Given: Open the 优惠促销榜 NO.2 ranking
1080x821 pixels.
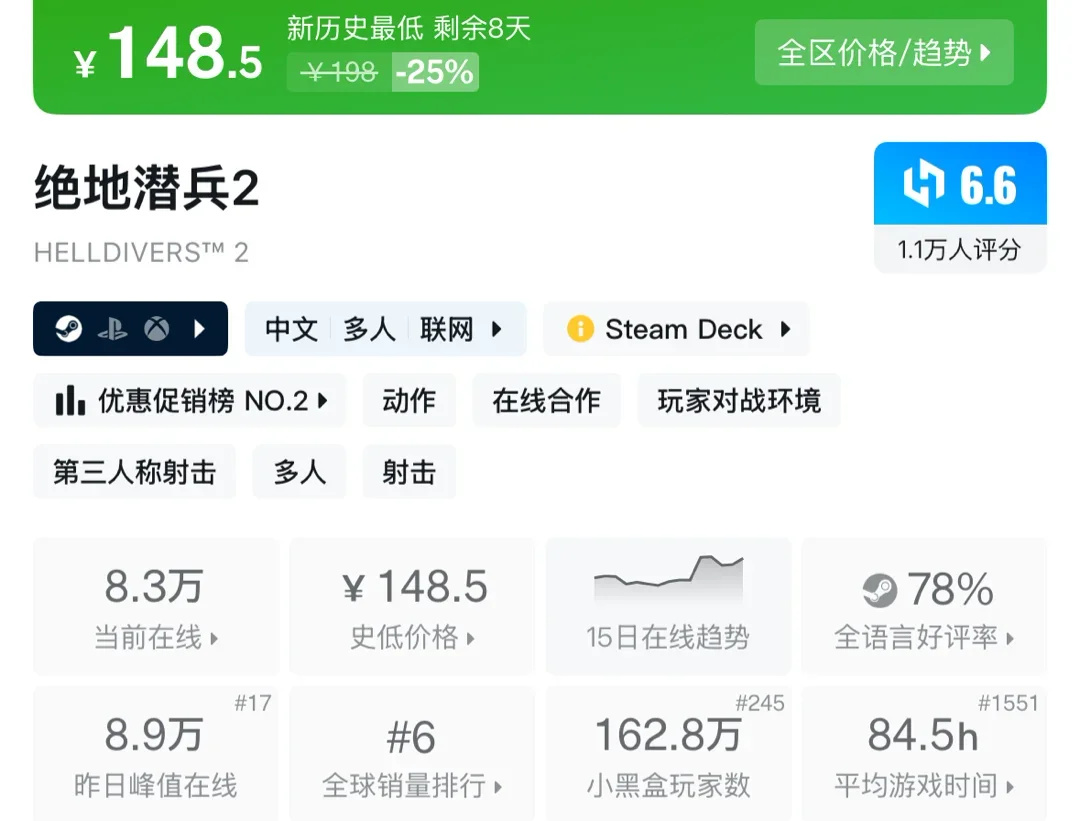Looking at the screenshot, I should (x=189, y=400).
